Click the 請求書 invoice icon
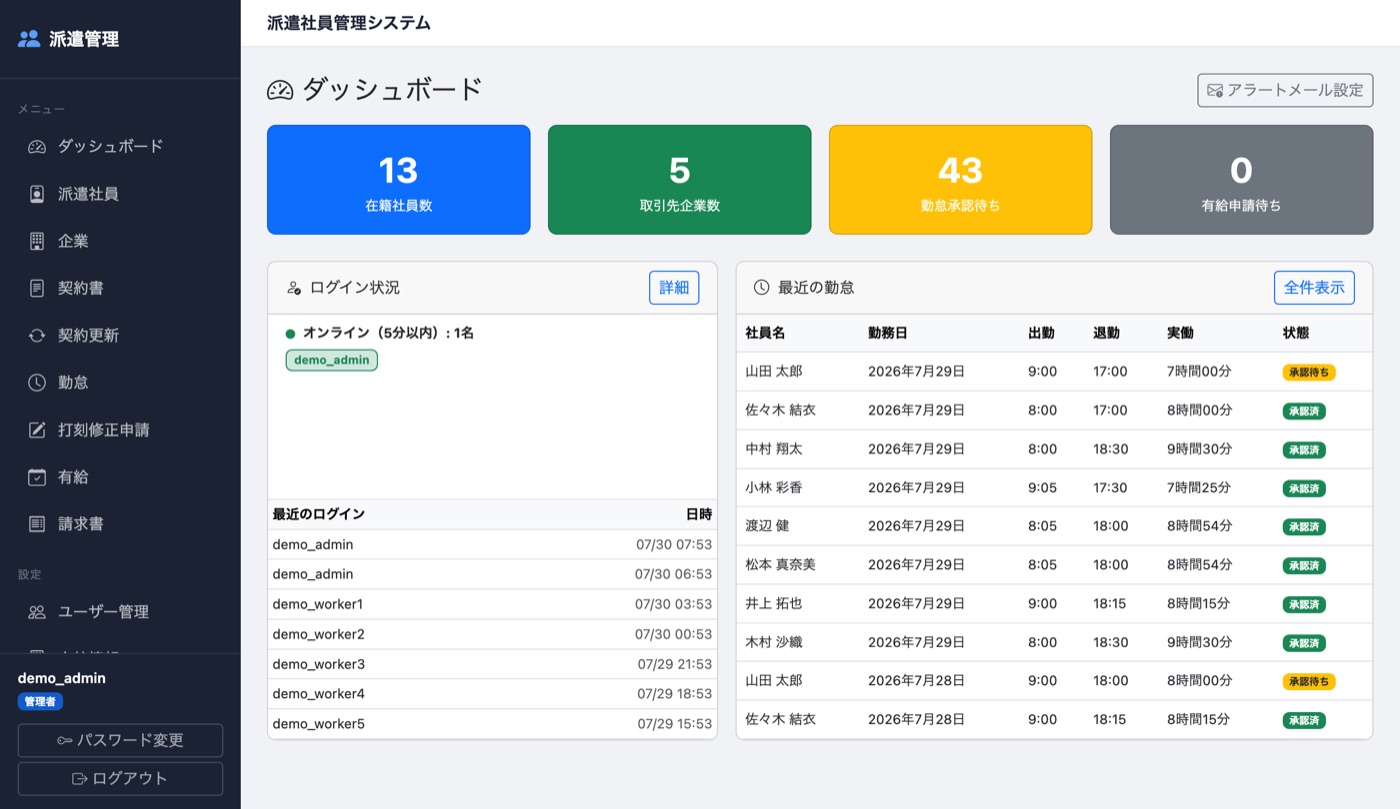Image resolution: width=1400 pixels, height=809 pixels. pos(37,524)
